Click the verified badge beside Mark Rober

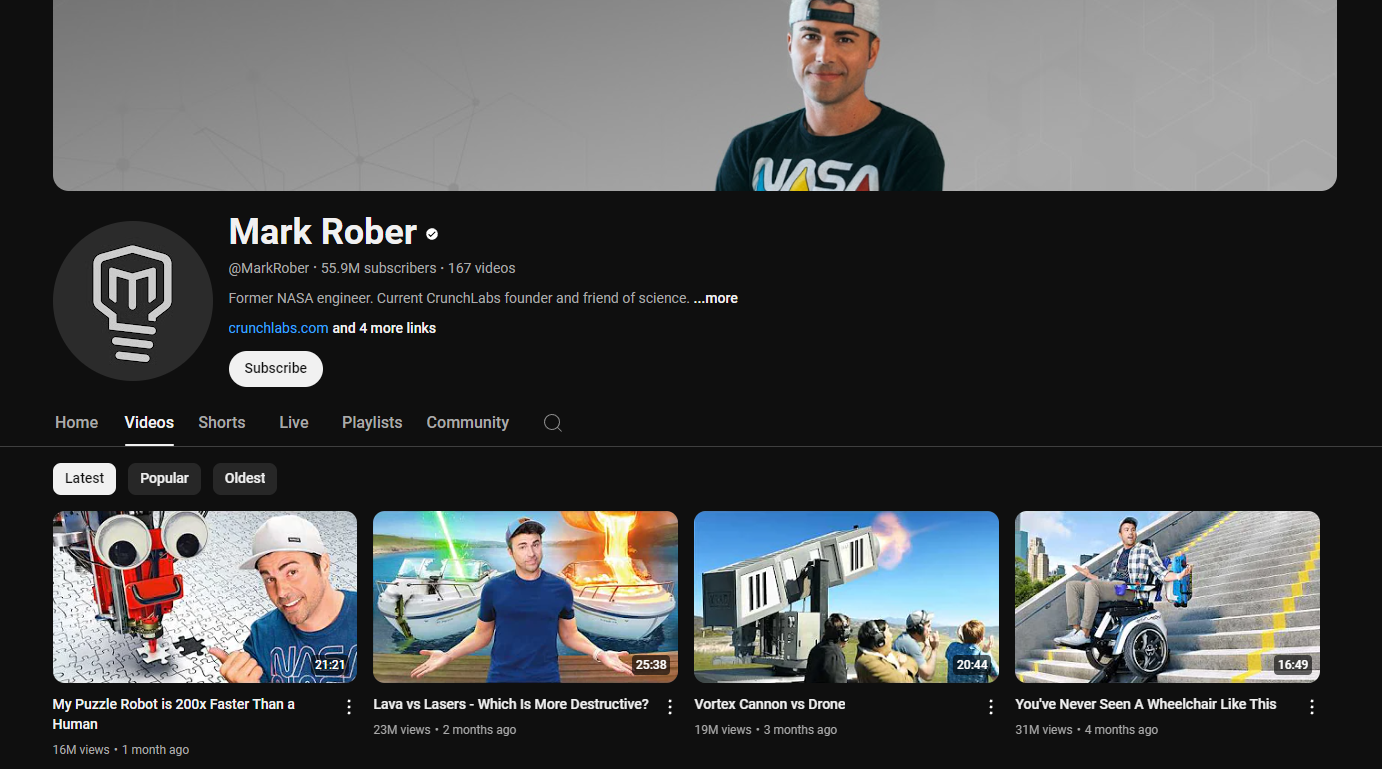pyautogui.click(x=432, y=234)
